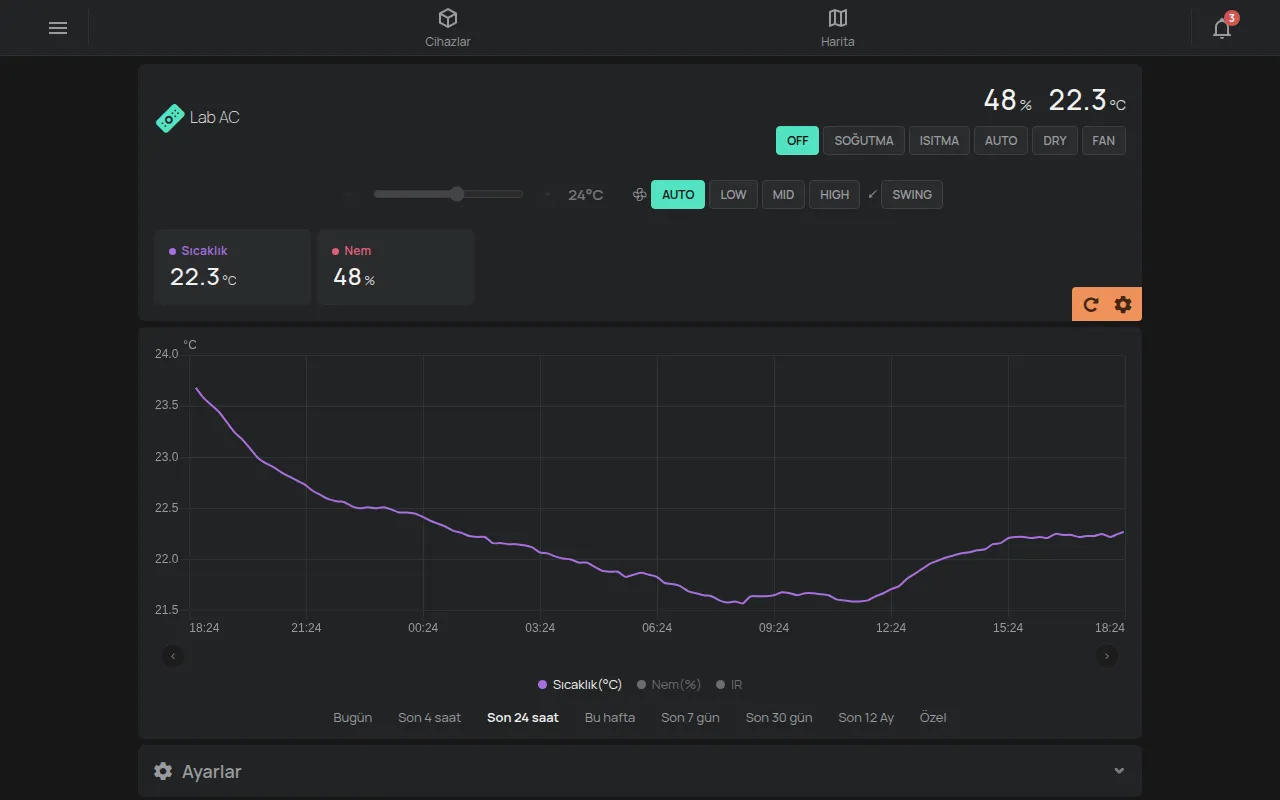Select AUTO in the AC mode row
1280x800 pixels.
click(1001, 141)
